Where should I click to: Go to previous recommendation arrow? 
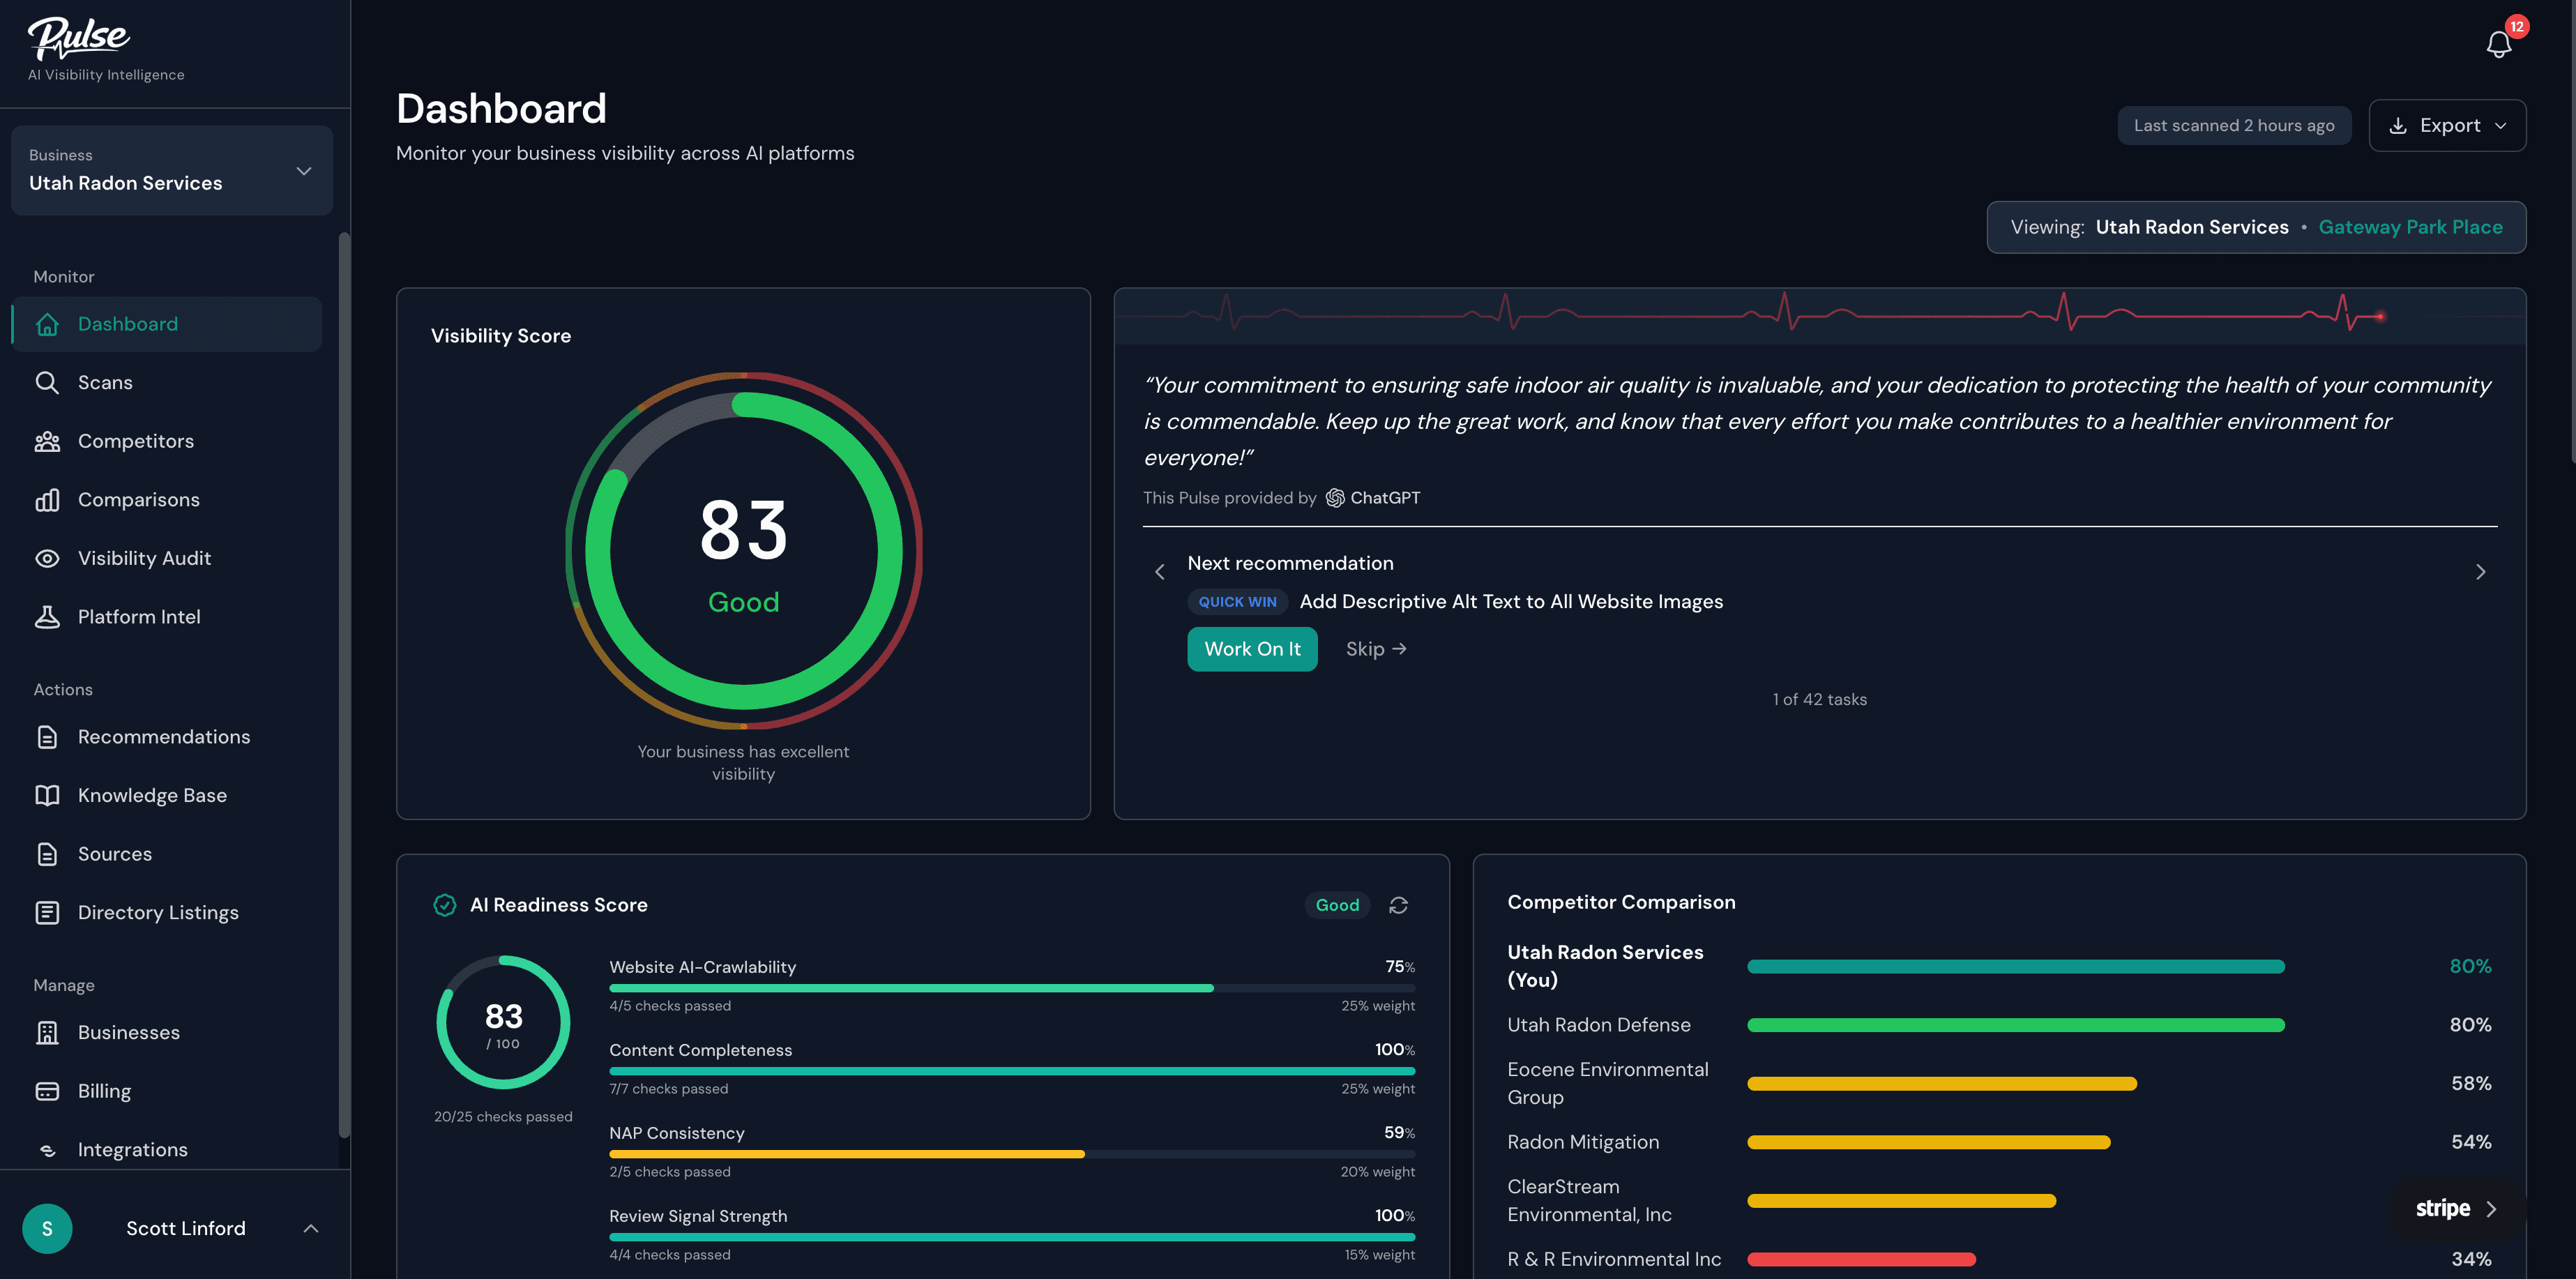1160,572
